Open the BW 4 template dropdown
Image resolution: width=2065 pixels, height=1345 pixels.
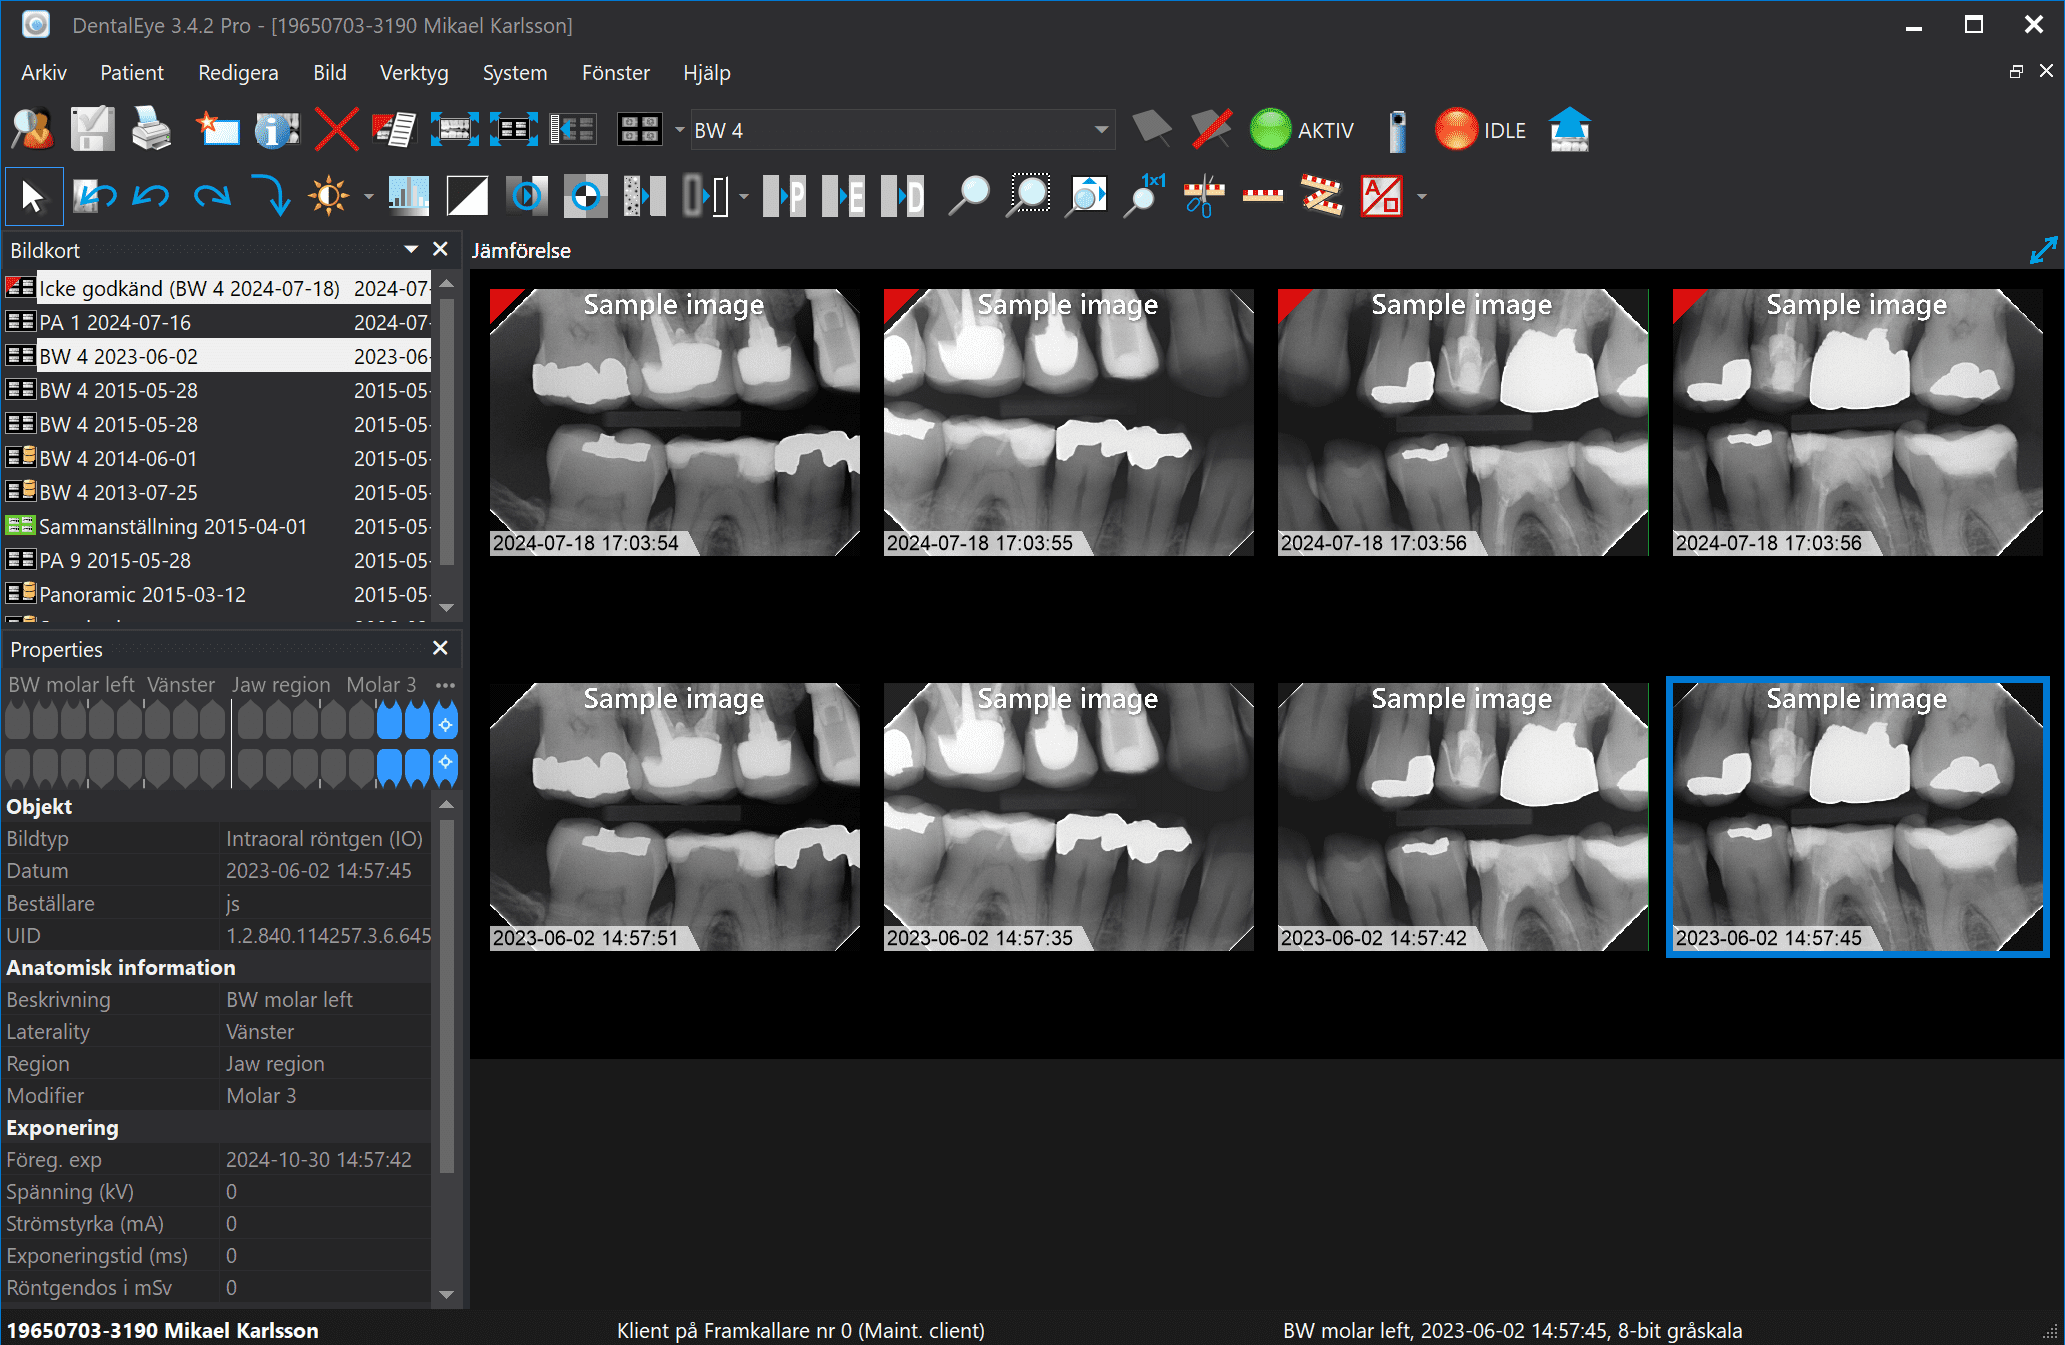[x=1101, y=130]
